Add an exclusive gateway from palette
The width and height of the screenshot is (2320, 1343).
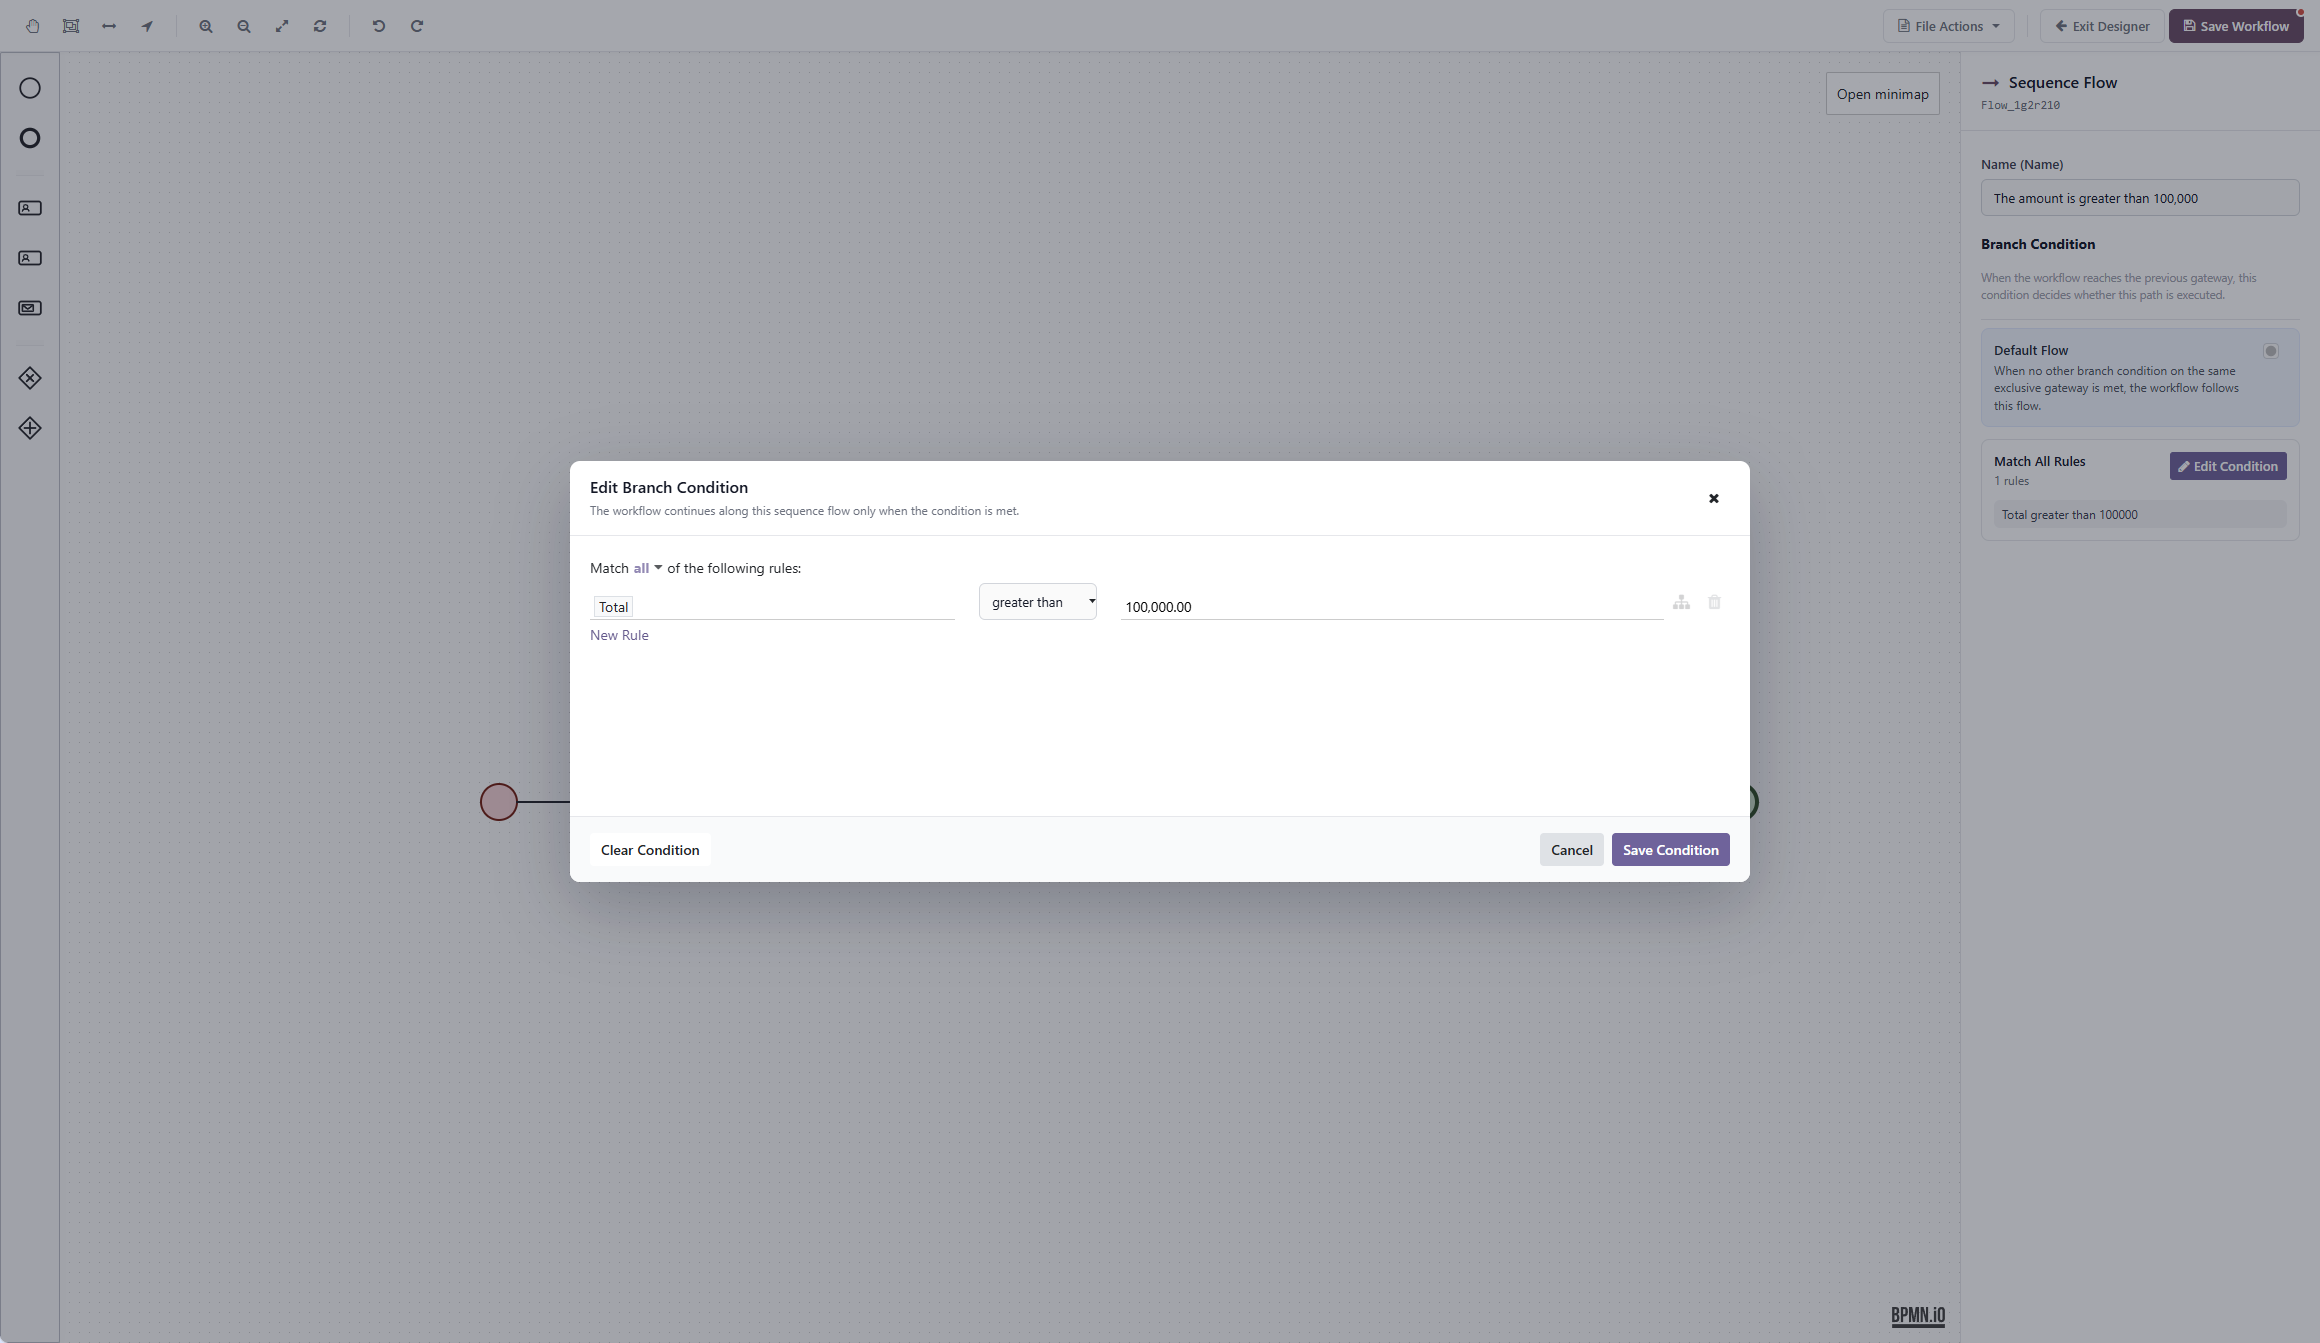pos(30,378)
